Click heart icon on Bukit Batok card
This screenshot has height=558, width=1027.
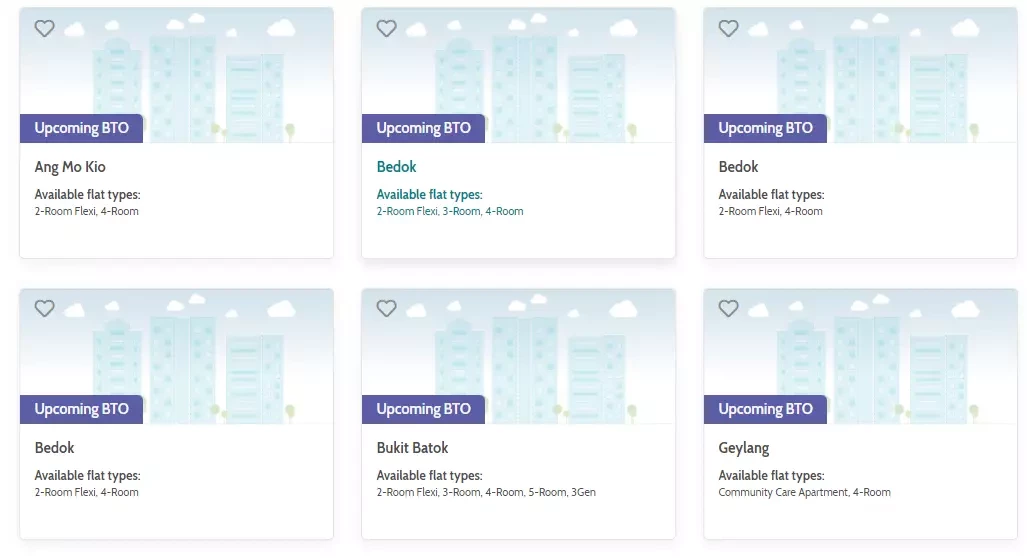tap(386, 308)
